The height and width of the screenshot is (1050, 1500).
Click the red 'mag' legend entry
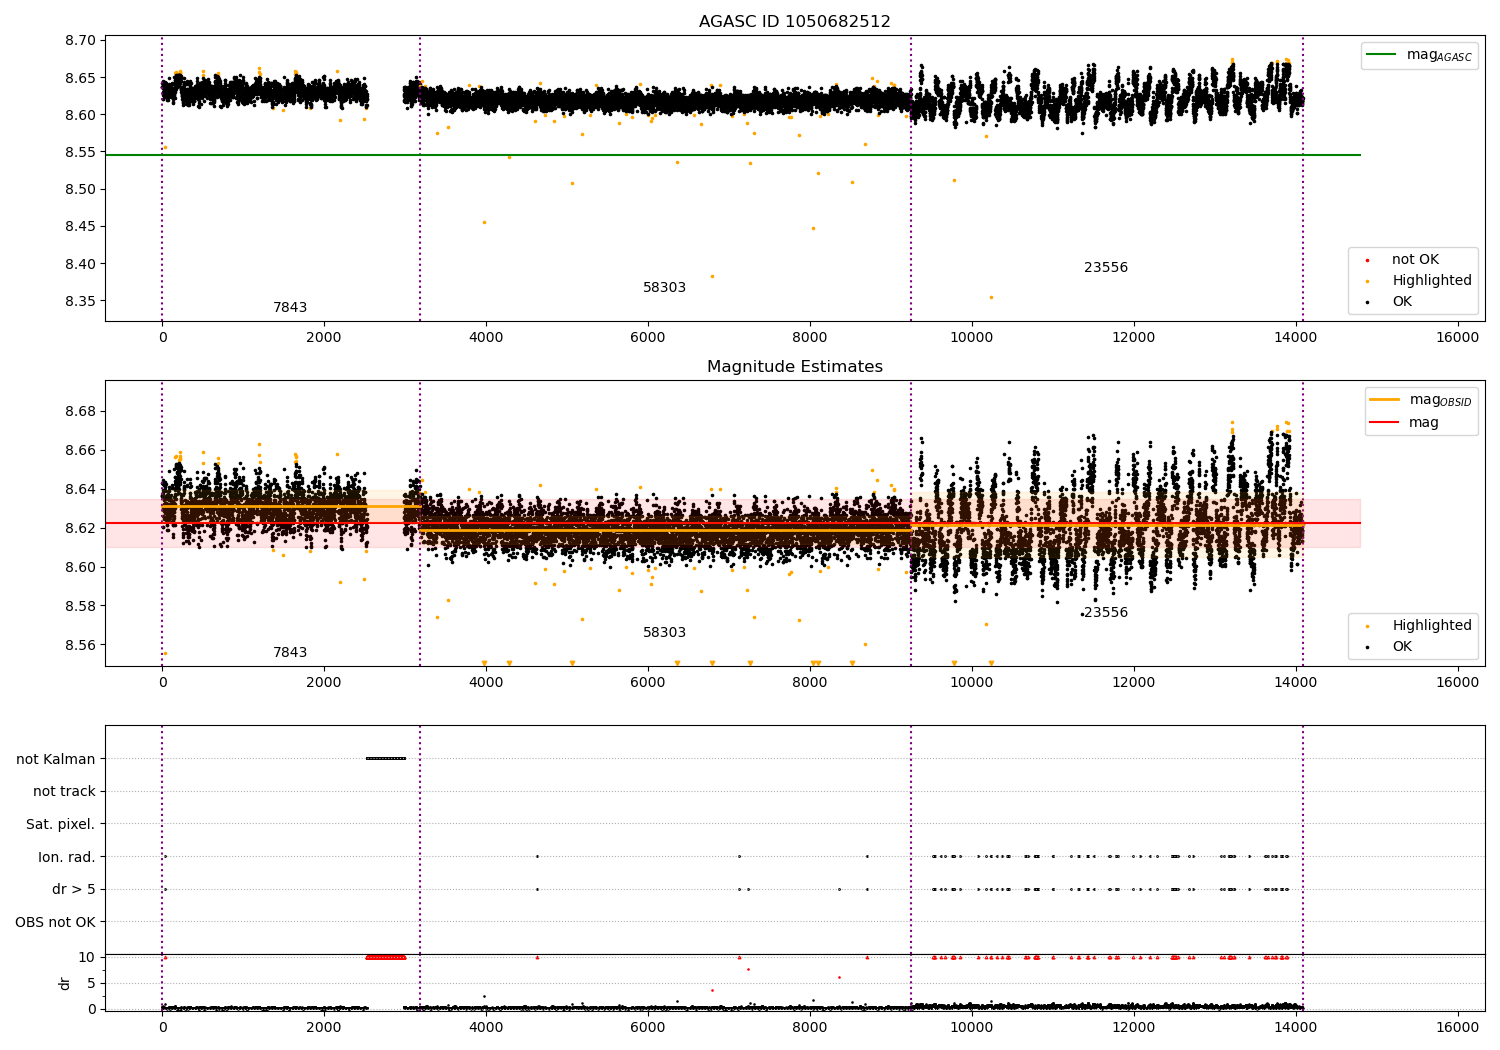tap(1404, 423)
